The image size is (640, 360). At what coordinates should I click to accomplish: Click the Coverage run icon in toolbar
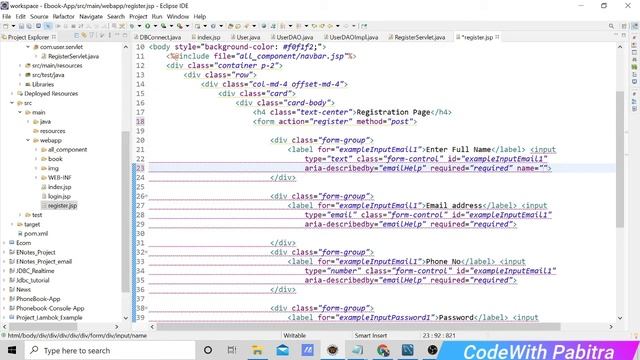[163, 26]
